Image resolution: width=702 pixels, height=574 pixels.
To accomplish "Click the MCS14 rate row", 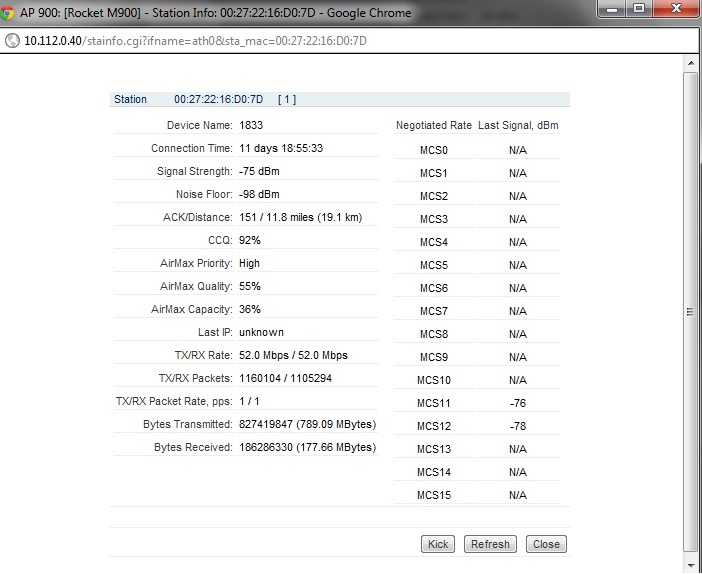I will coord(477,472).
